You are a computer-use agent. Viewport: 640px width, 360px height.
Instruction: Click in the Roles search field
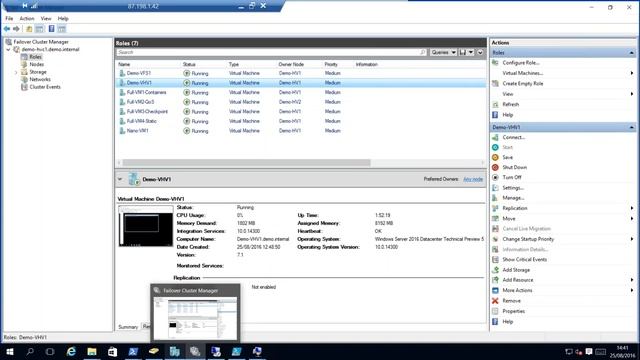[268, 52]
